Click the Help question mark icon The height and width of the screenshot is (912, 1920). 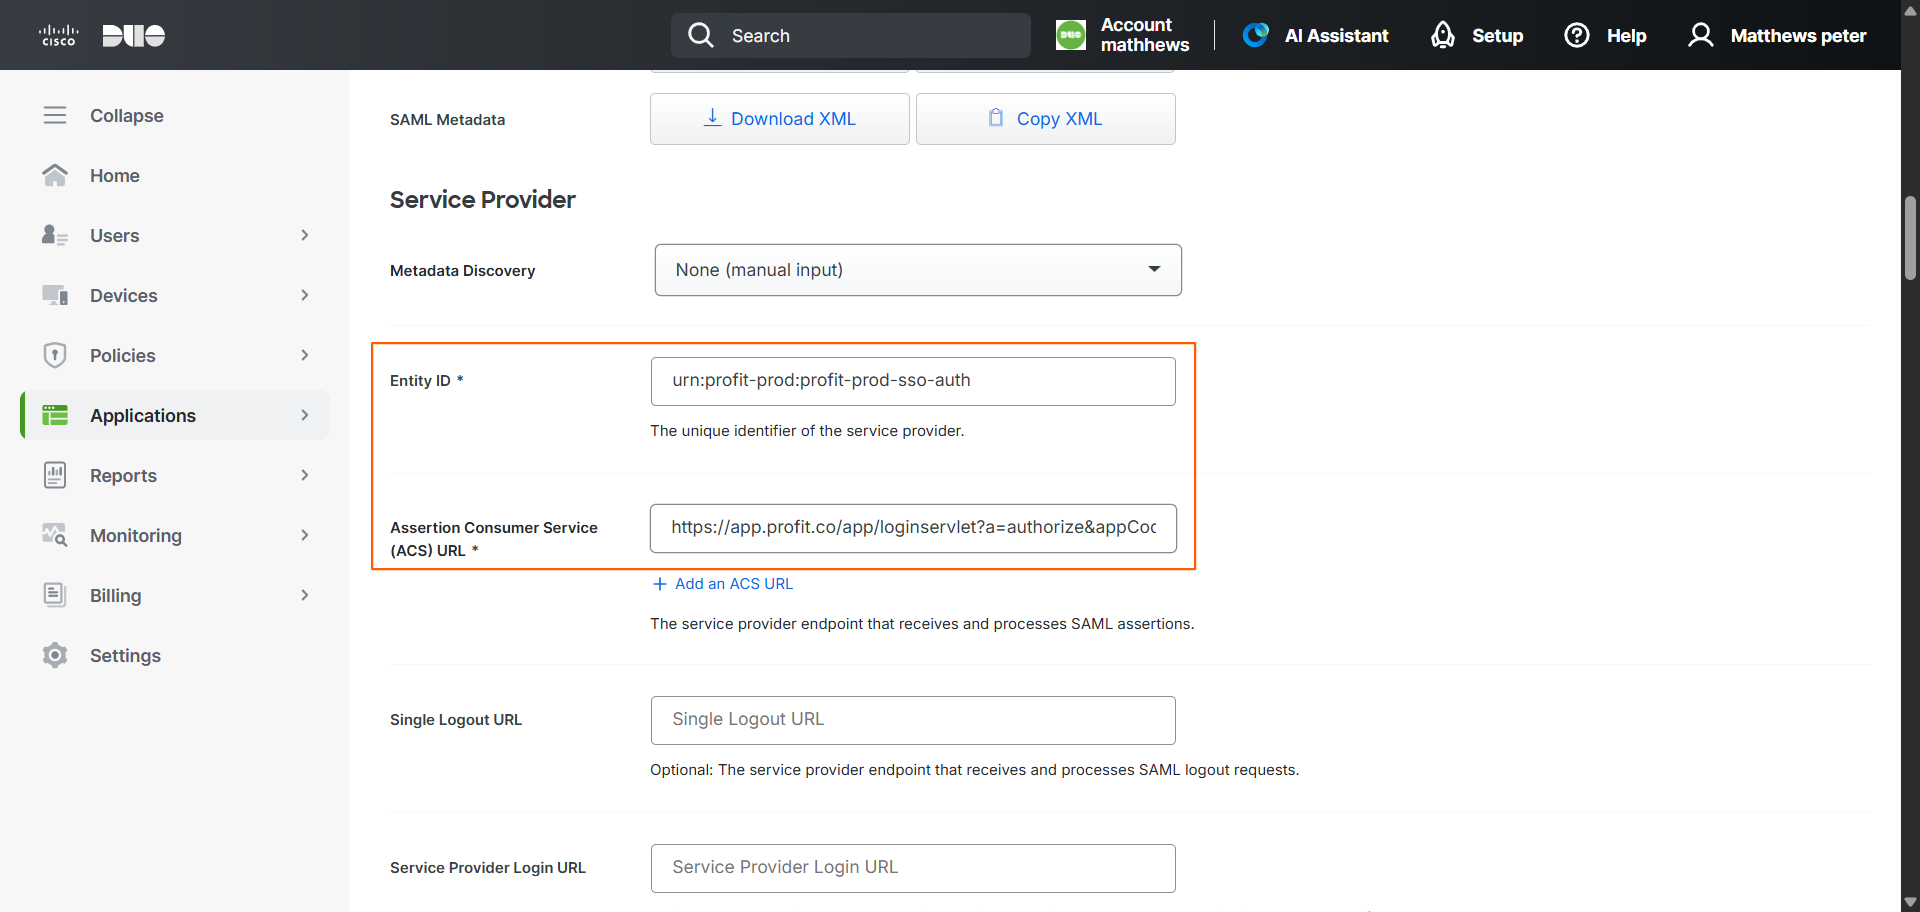[x=1577, y=35]
